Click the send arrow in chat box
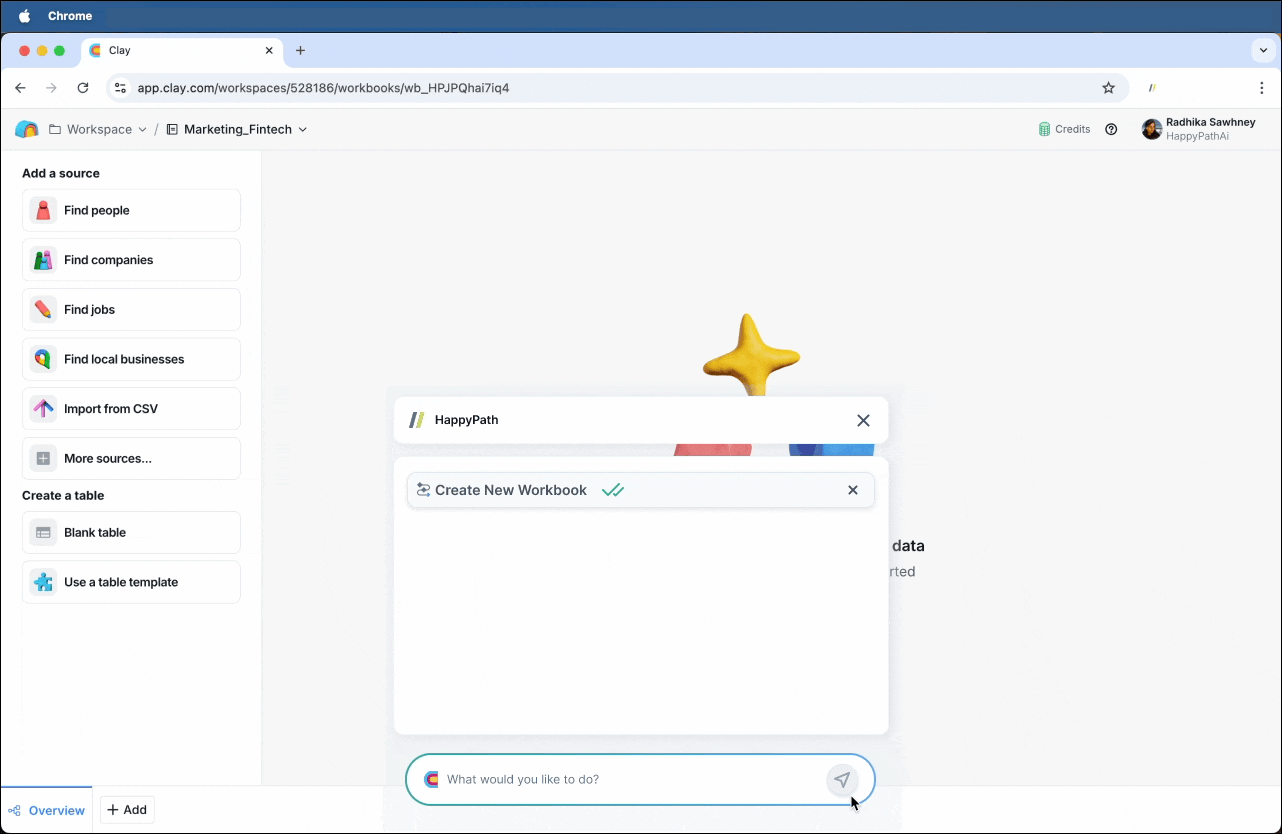The height and width of the screenshot is (834, 1282). 842,780
